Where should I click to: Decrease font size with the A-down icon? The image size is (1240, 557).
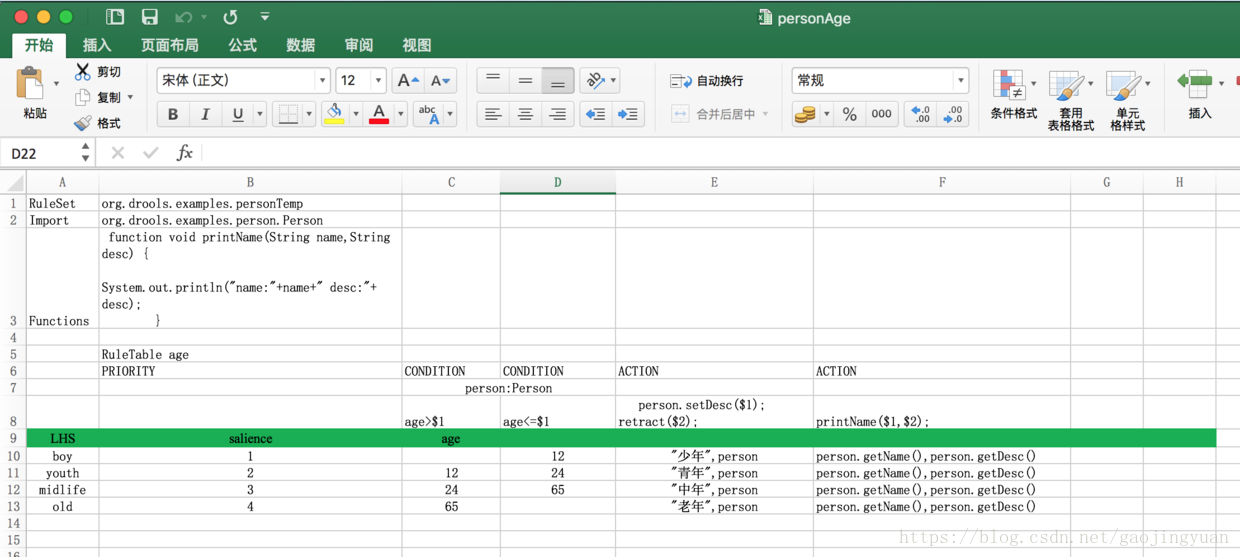coord(439,80)
